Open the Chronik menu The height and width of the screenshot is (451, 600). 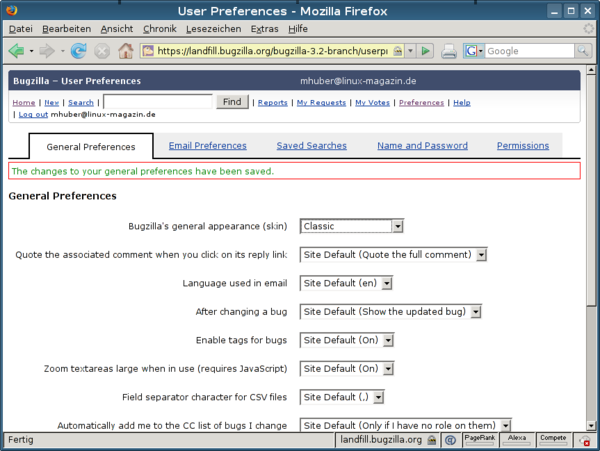pos(160,29)
